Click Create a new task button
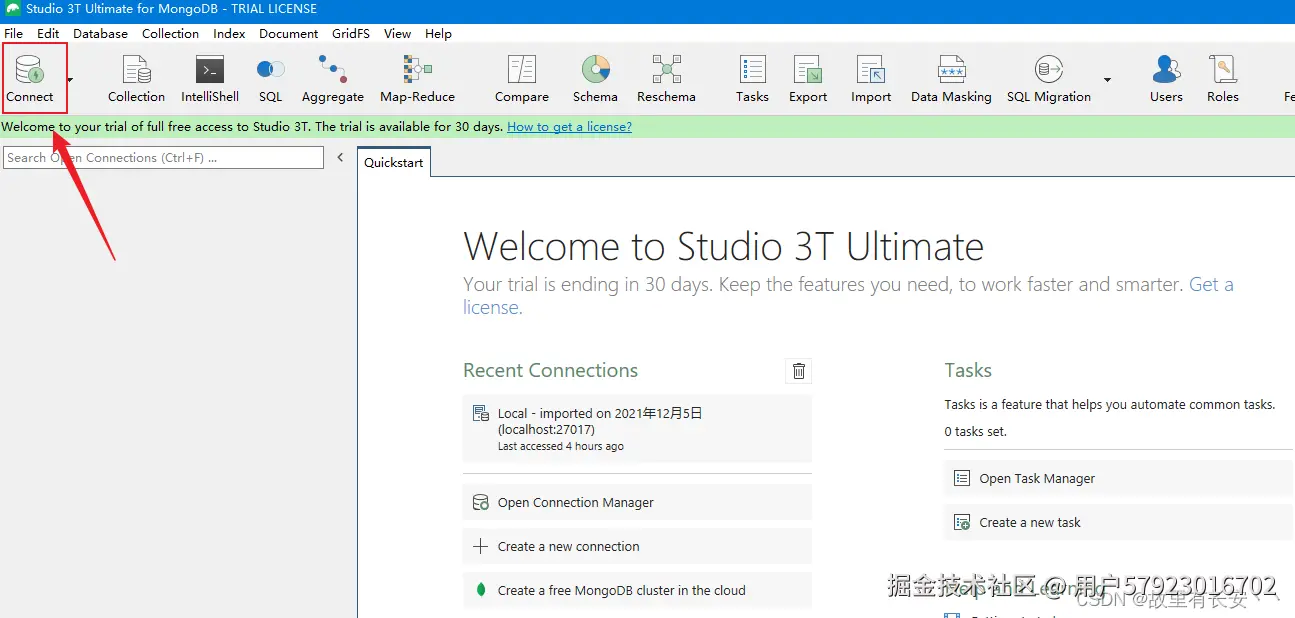 coord(1119,523)
